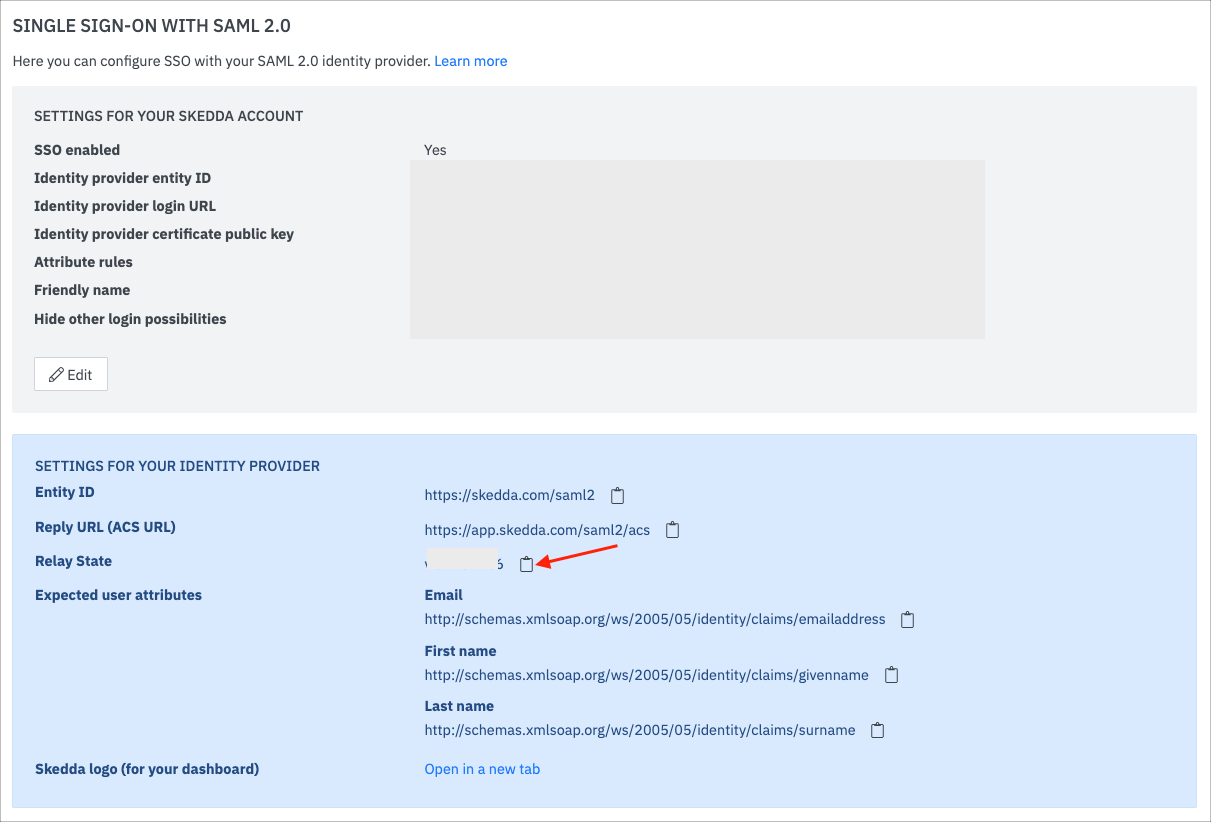Click the redacted Relay State value
Viewport: 1211px width, 822px height.
pyautogui.click(x=463, y=561)
